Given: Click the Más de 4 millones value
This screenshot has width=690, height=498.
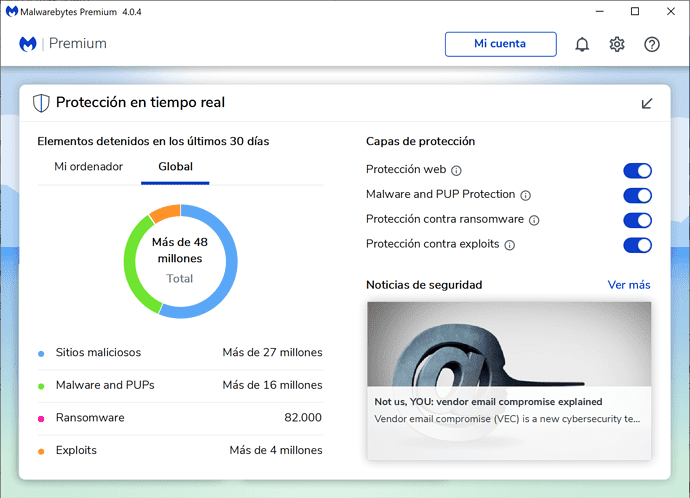Looking at the screenshot, I should pyautogui.click(x=276, y=450).
